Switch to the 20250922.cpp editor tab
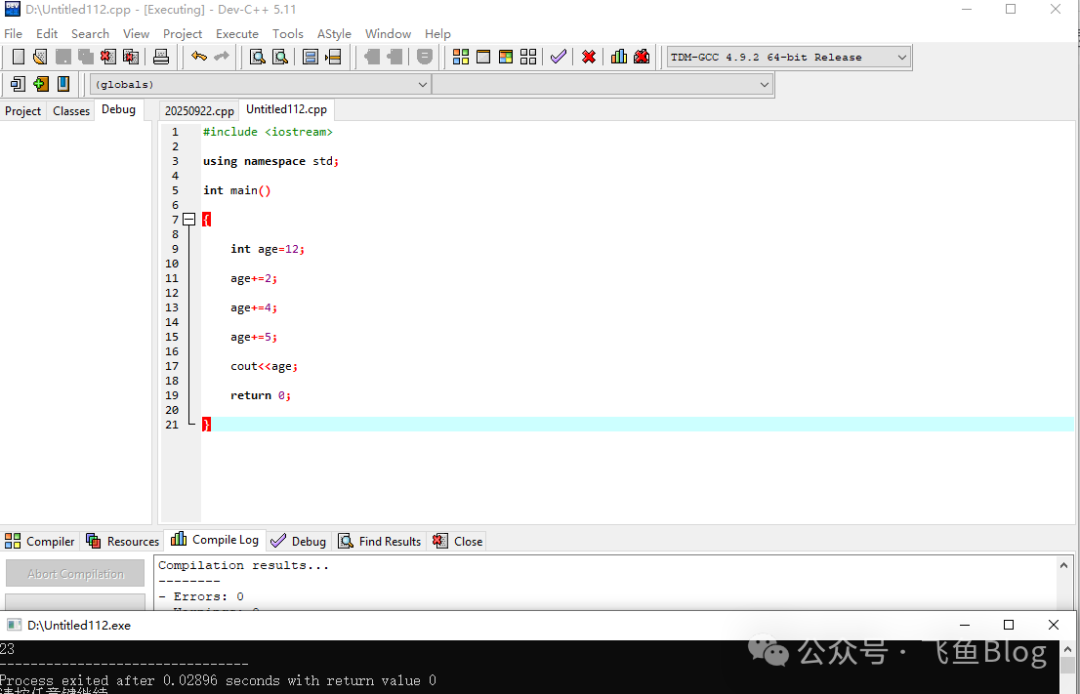This screenshot has height=694, width=1080. tap(199, 111)
